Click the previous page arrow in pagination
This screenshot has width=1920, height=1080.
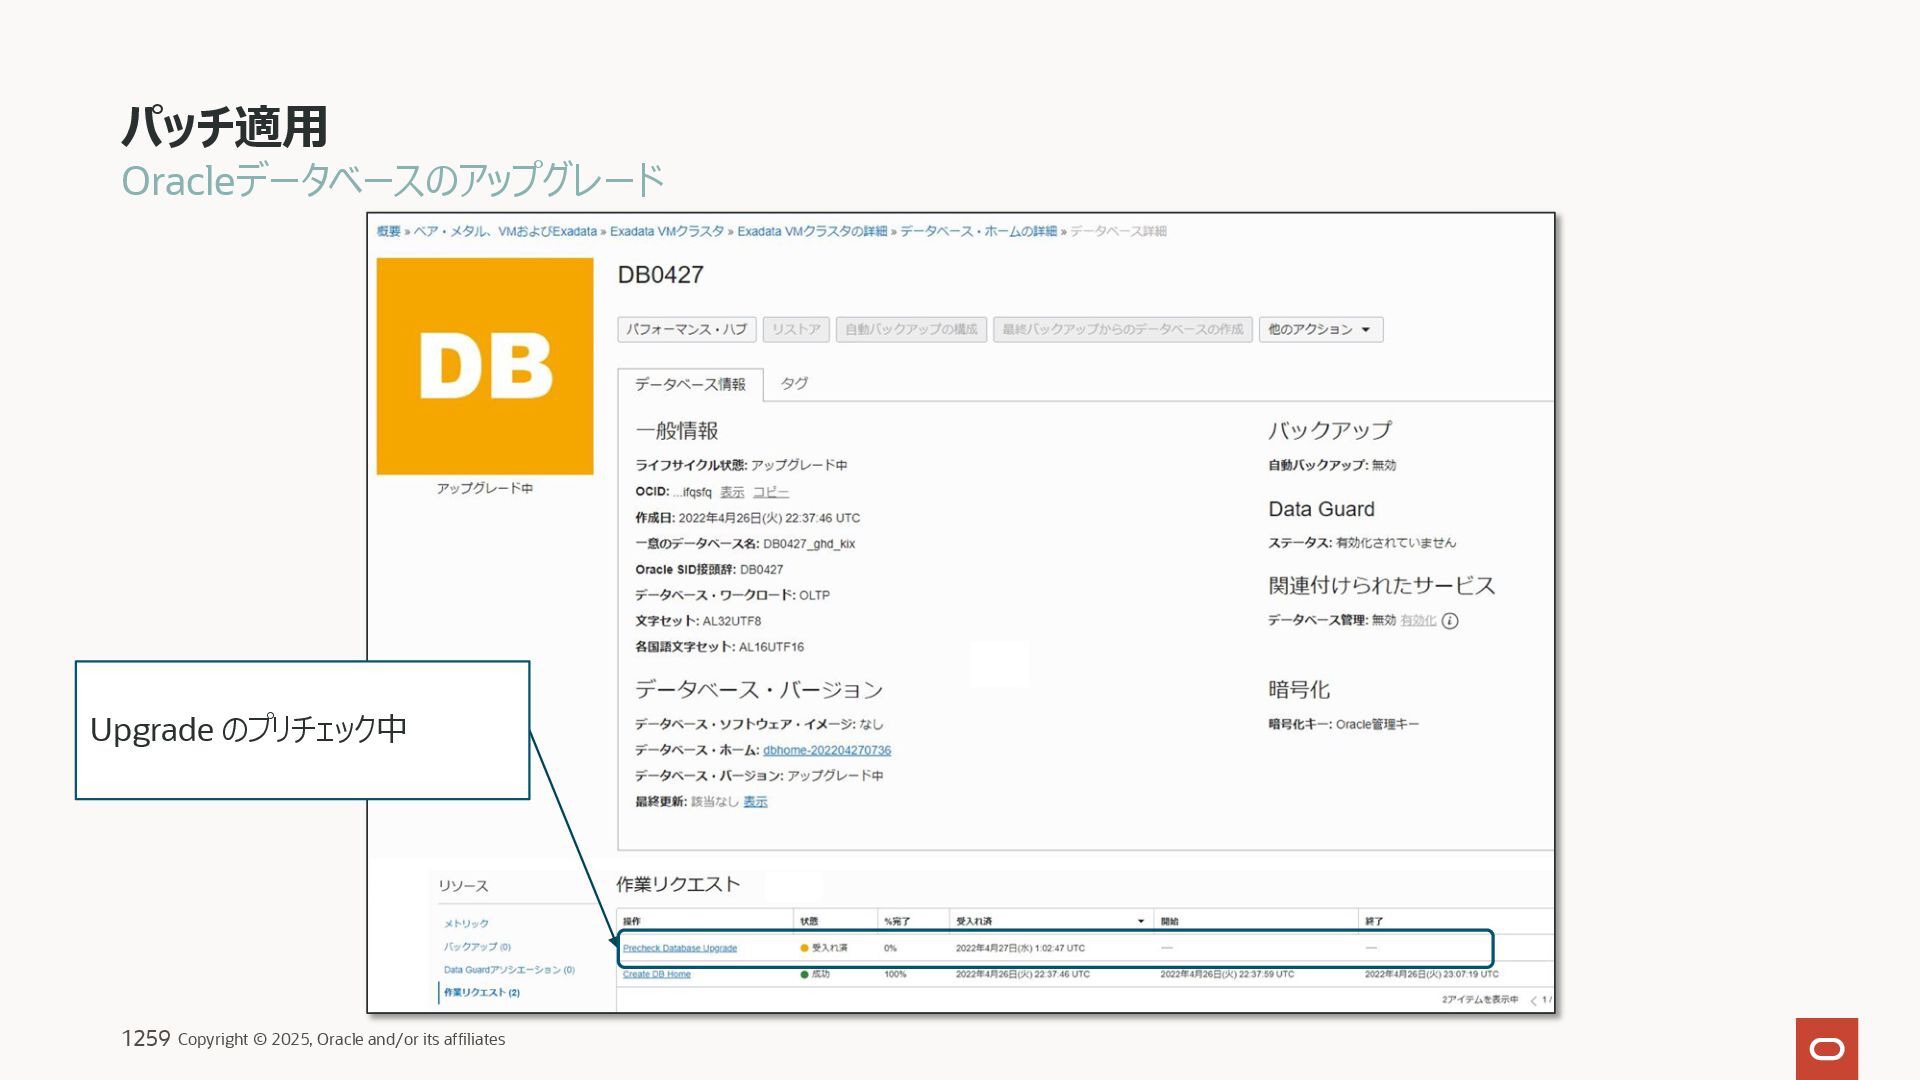pos(1533,1000)
